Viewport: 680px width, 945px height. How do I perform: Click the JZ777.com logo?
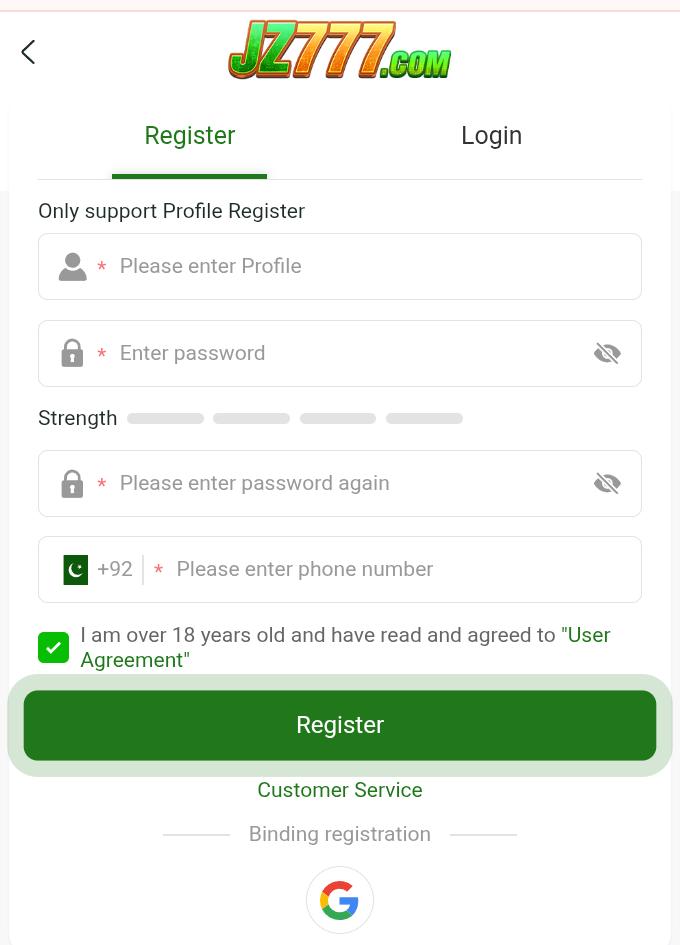tap(340, 50)
